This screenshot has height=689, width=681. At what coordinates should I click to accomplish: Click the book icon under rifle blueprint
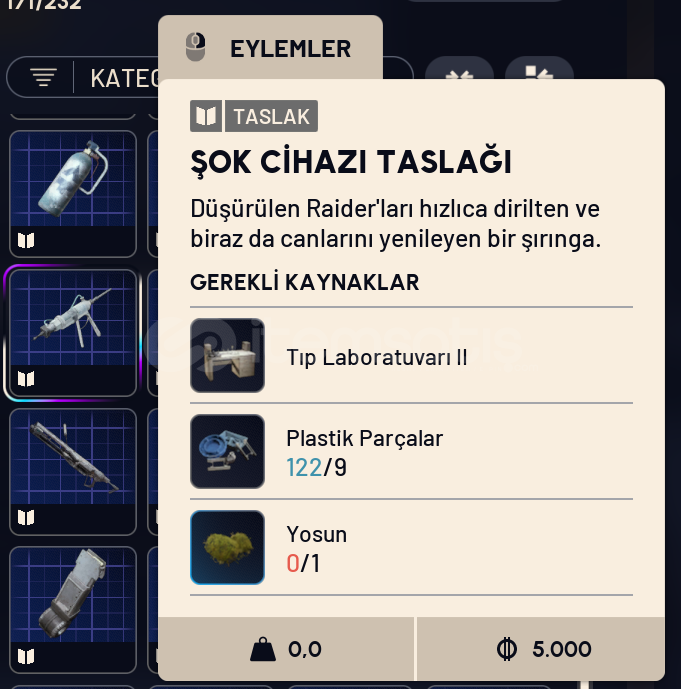[26, 518]
